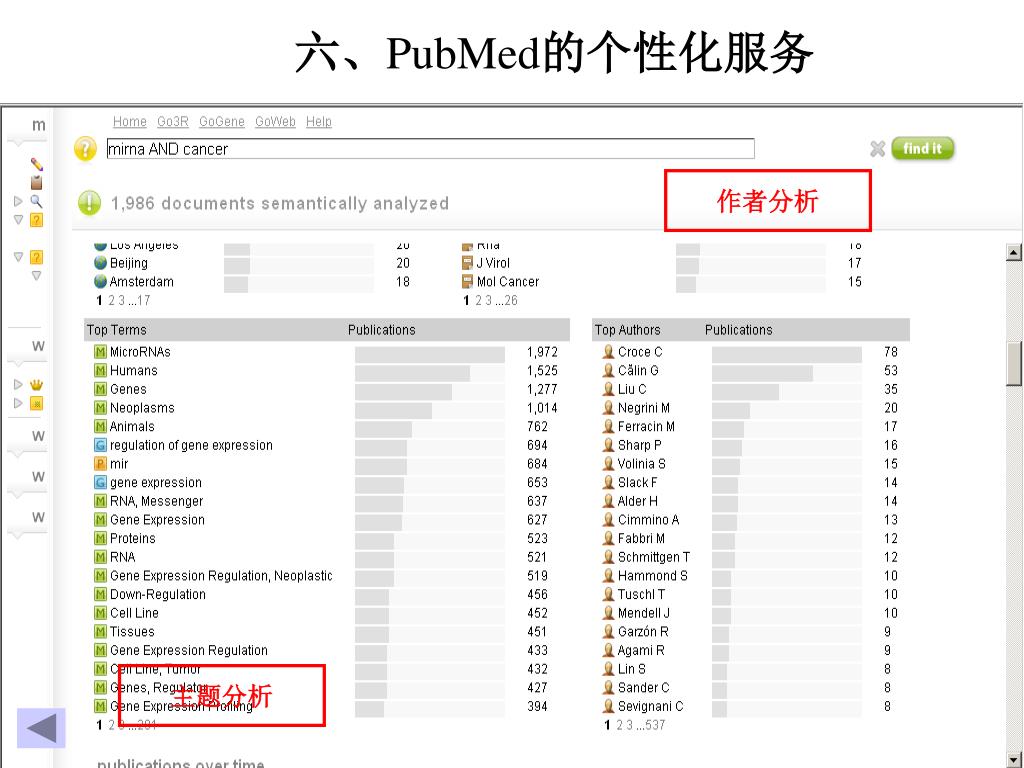The height and width of the screenshot is (768, 1024).
Task: Click the G icon beside gene expression
Action: [x=100, y=483]
